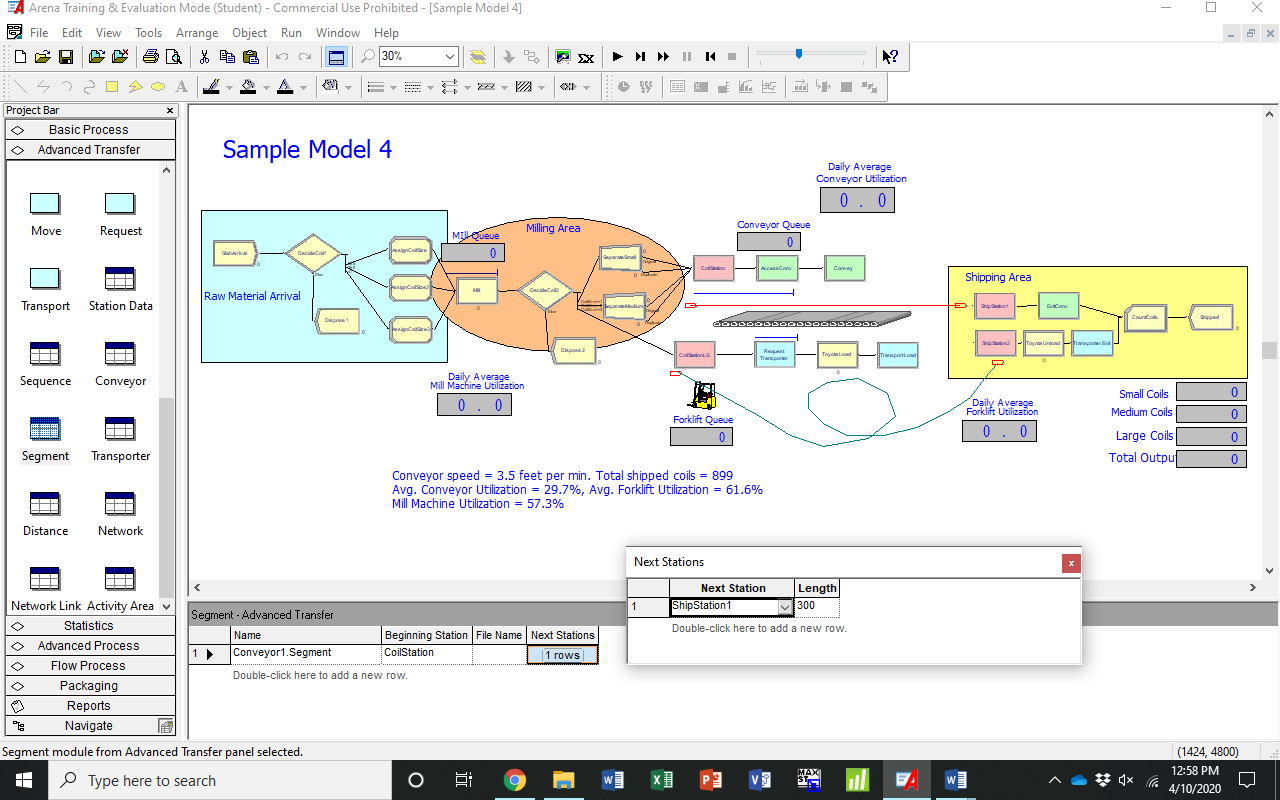Open the Line Color dropdown arrow
The image size is (1280, 800).
pyautogui.click(x=229, y=87)
